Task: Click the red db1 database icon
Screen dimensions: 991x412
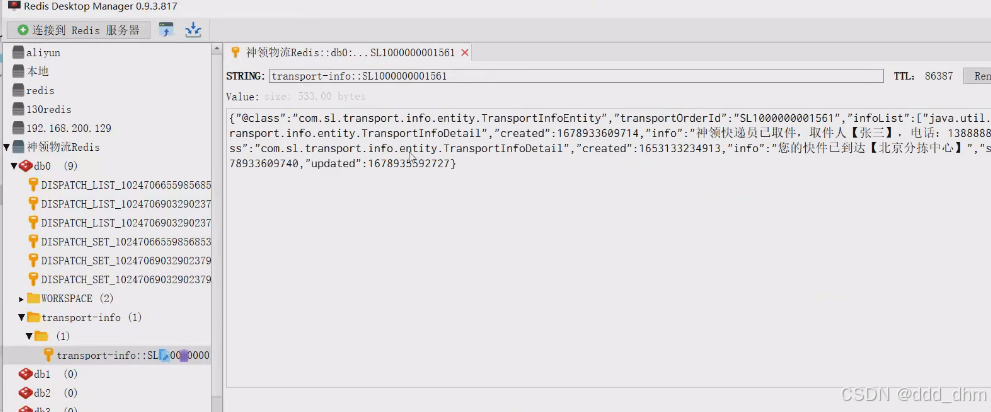Action: coord(25,374)
